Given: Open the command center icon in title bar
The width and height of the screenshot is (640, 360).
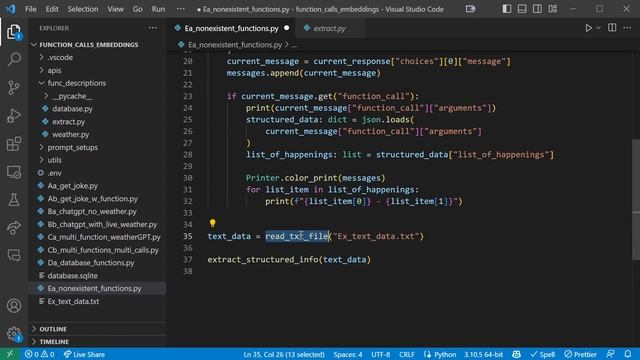Looking at the screenshot, I should [470, 9].
